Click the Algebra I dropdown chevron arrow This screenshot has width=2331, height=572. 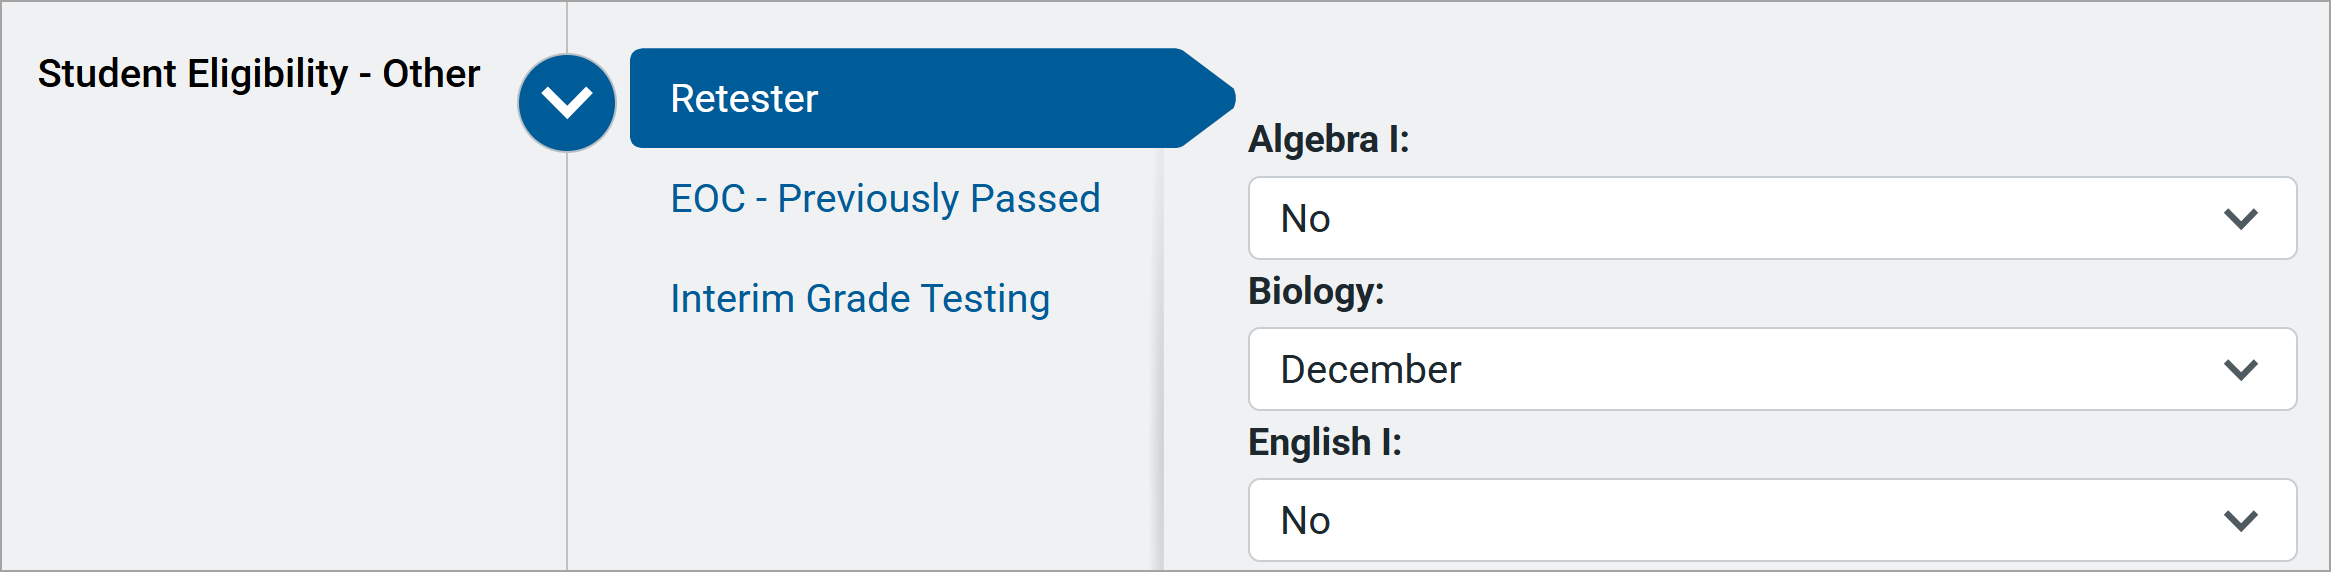click(2241, 219)
